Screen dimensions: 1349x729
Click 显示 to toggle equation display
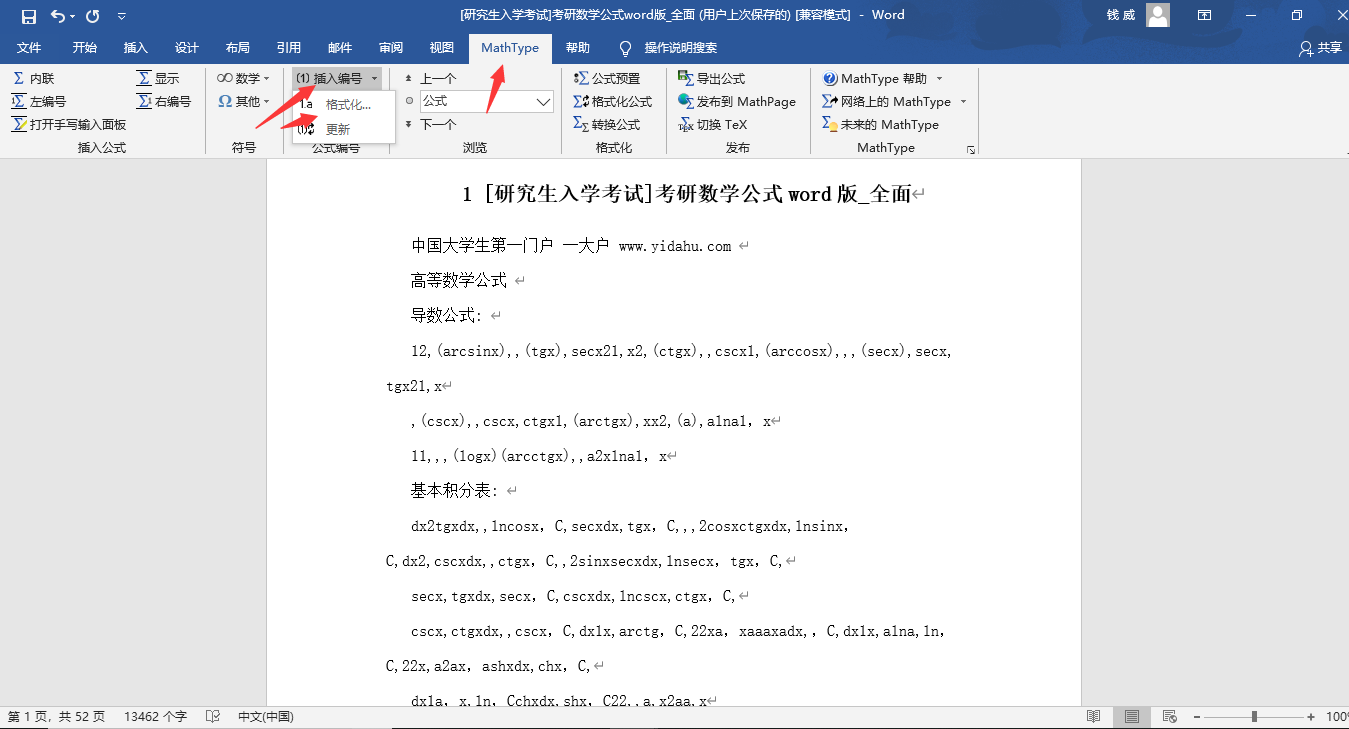(162, 77)
